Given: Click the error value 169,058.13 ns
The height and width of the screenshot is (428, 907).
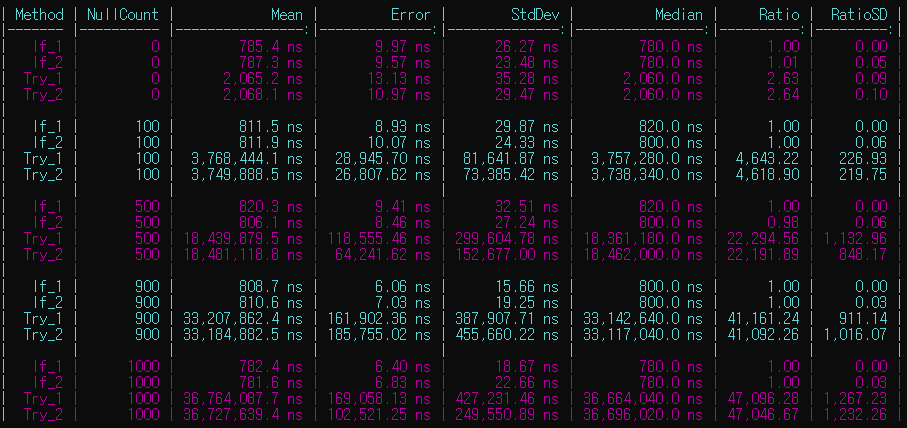Looking at the screenshot, I should coord(379,398).
